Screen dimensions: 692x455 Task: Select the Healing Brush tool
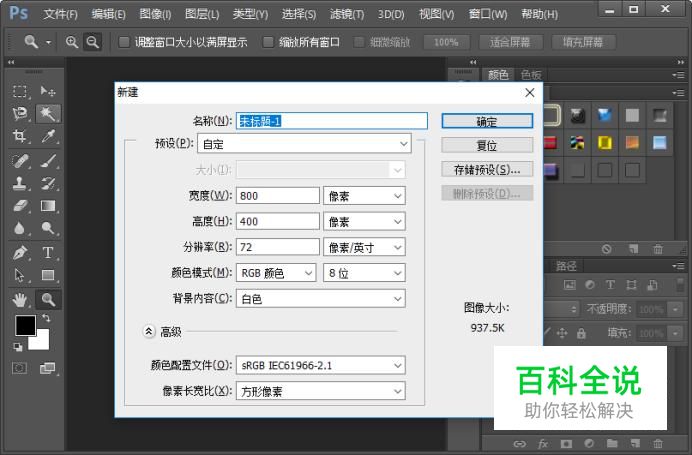(20, 161)
